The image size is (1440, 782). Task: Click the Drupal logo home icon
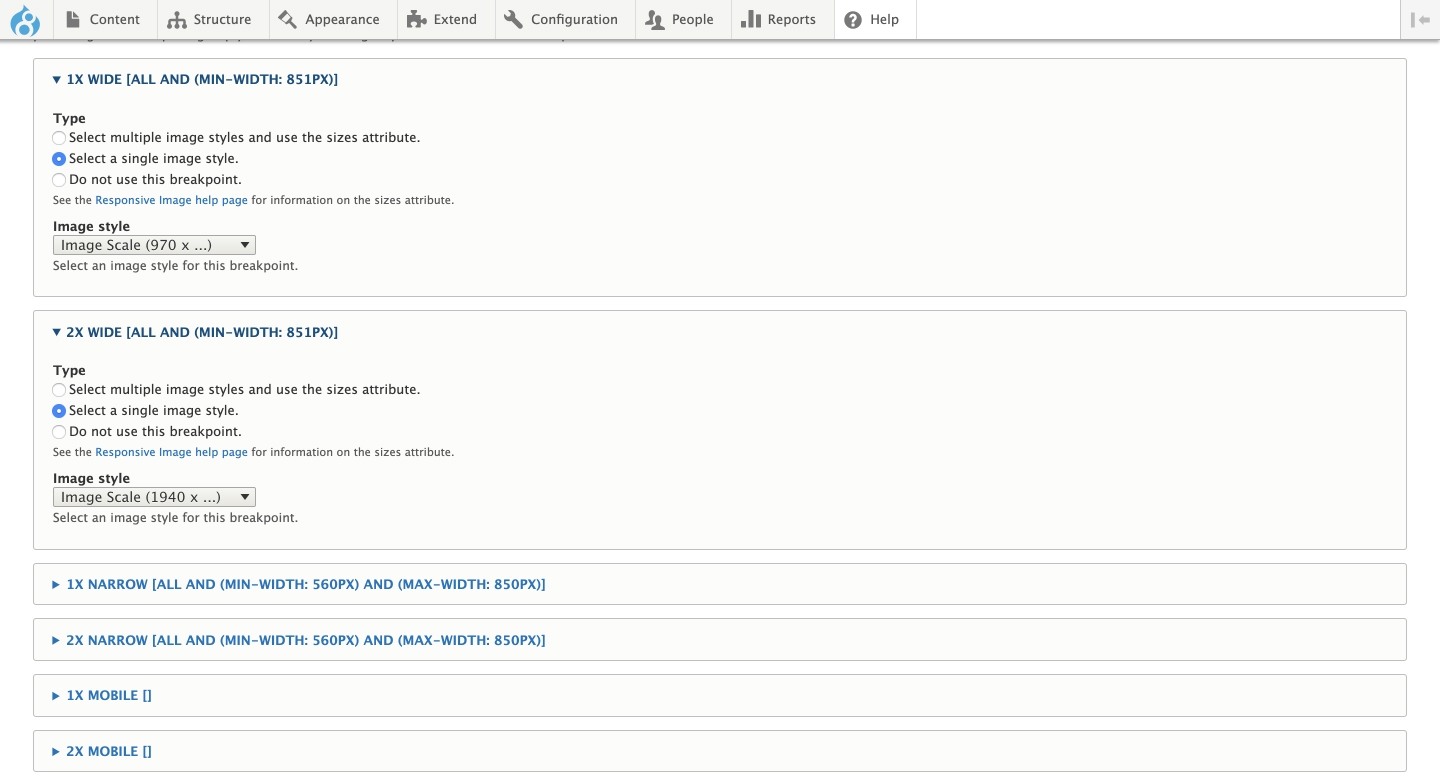[x=25, y=20]
